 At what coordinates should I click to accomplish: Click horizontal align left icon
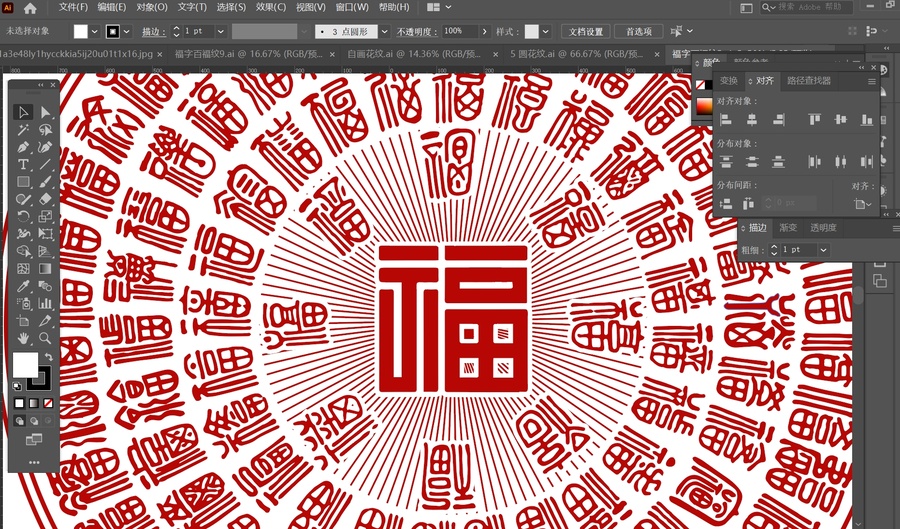[726, 119]
